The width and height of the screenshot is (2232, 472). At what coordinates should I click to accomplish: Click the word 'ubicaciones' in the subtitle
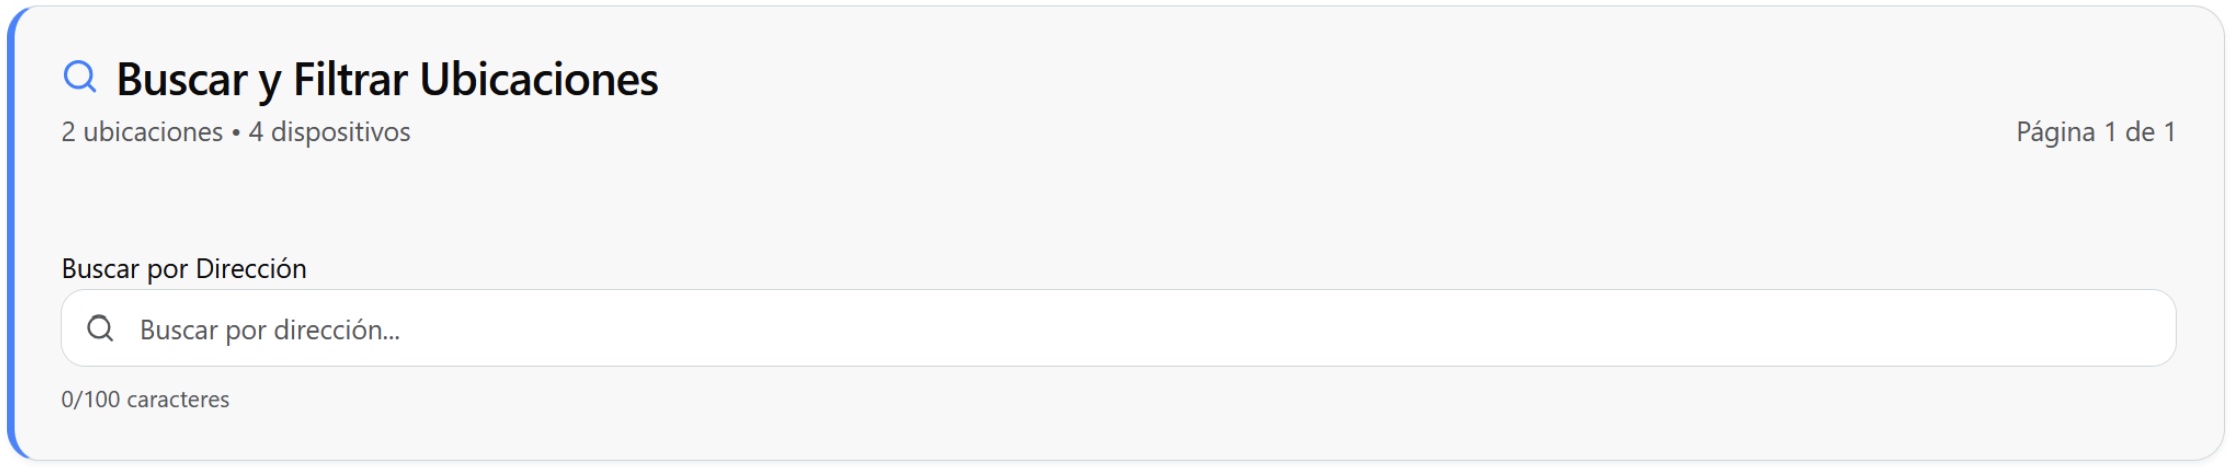tap(153, 132)
